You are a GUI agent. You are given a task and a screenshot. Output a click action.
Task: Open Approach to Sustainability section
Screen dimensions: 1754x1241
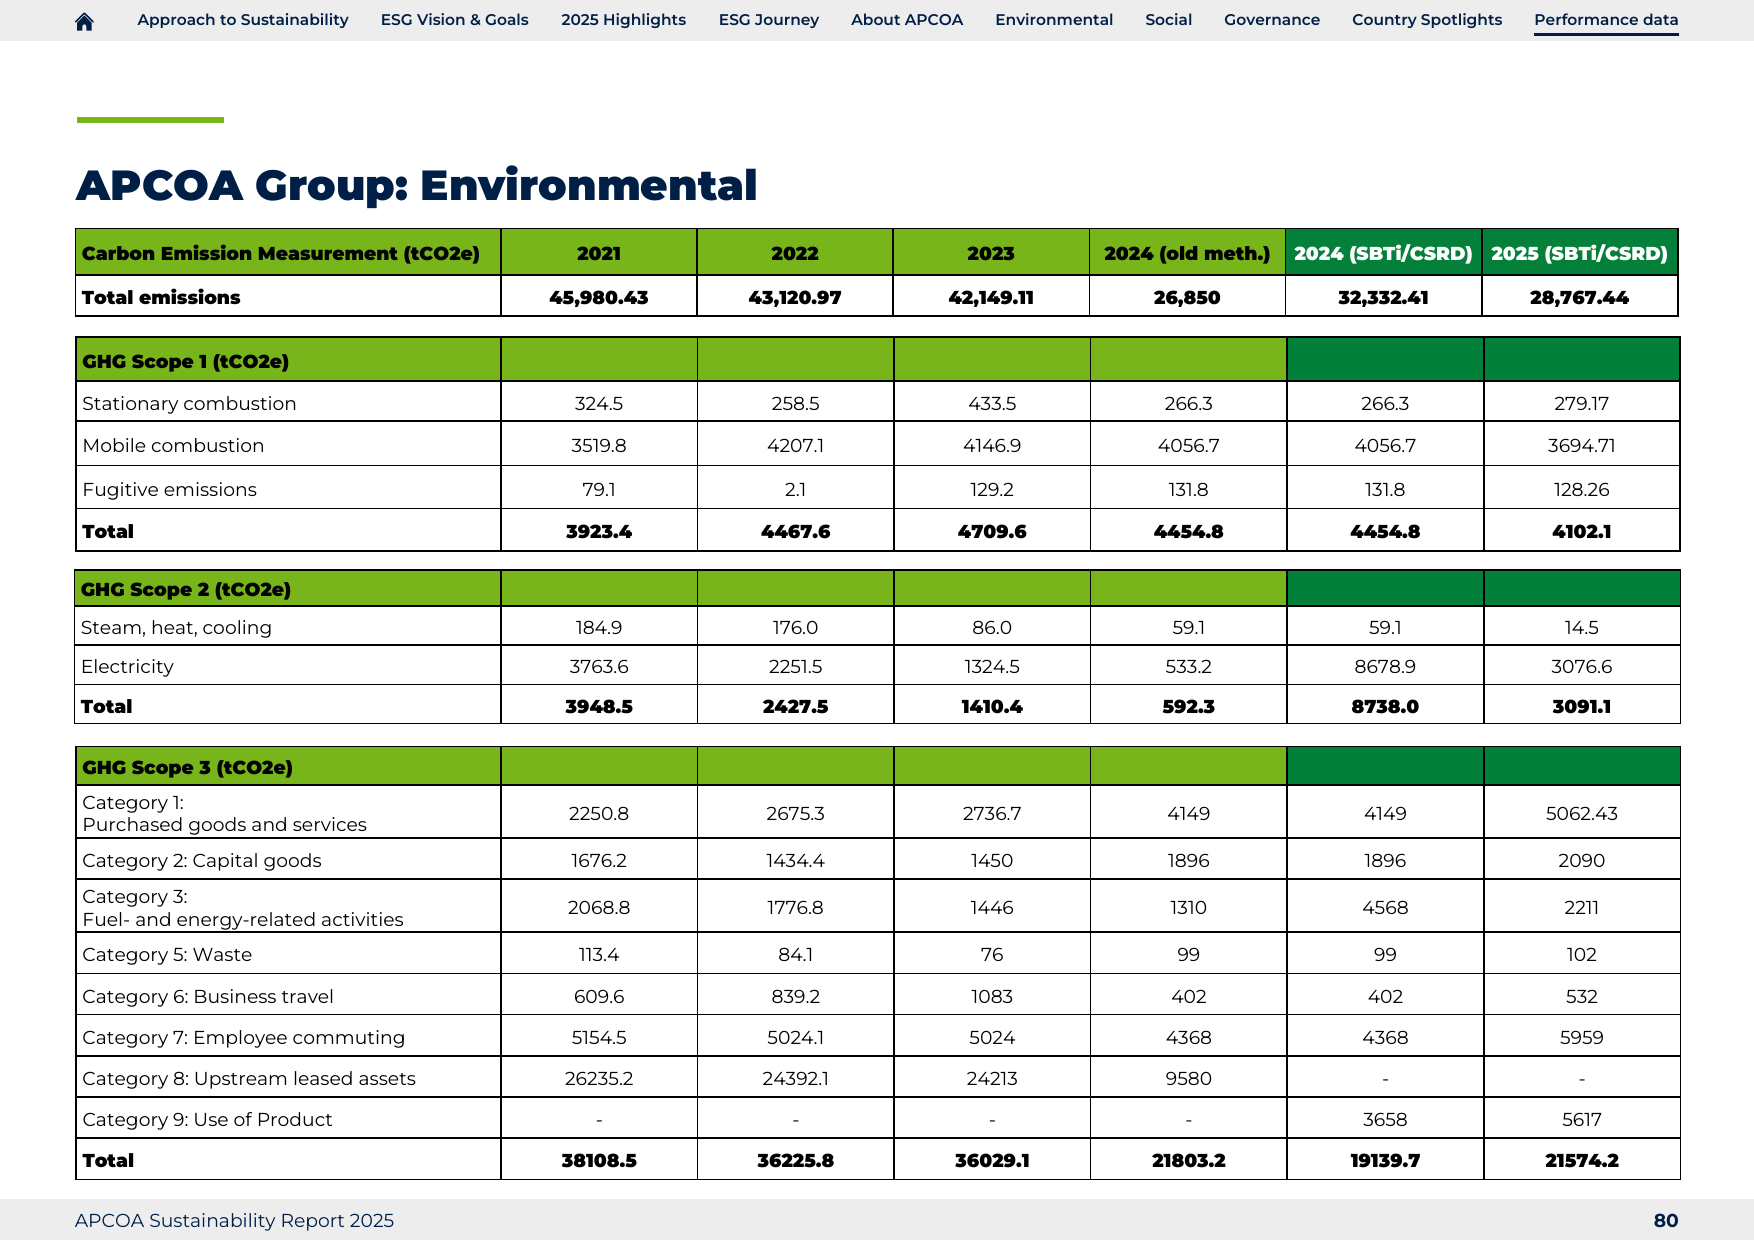click(x=243, y=20)
